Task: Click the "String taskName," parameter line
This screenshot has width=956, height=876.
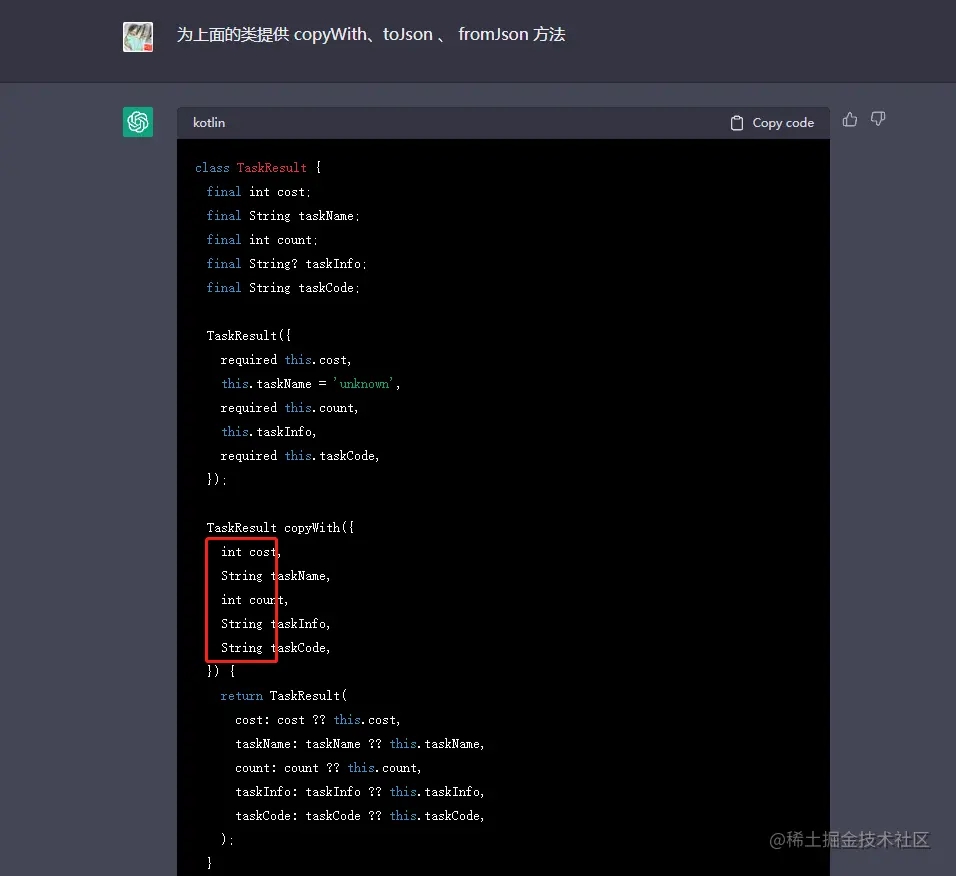Action: 276,576
